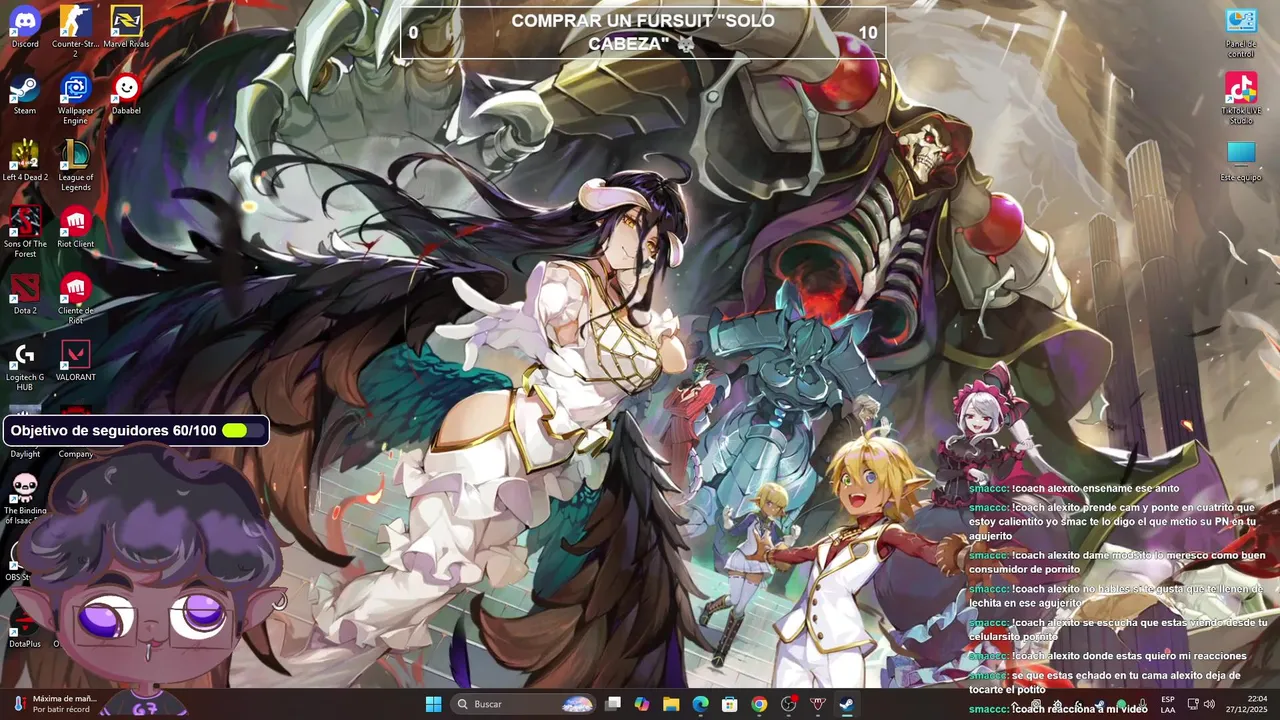The height and width of the screenshot is (720, 1280).
Task: Open Wallpaper Engine from the desktop
Action: pyautogui.click(x=75, y=99)
